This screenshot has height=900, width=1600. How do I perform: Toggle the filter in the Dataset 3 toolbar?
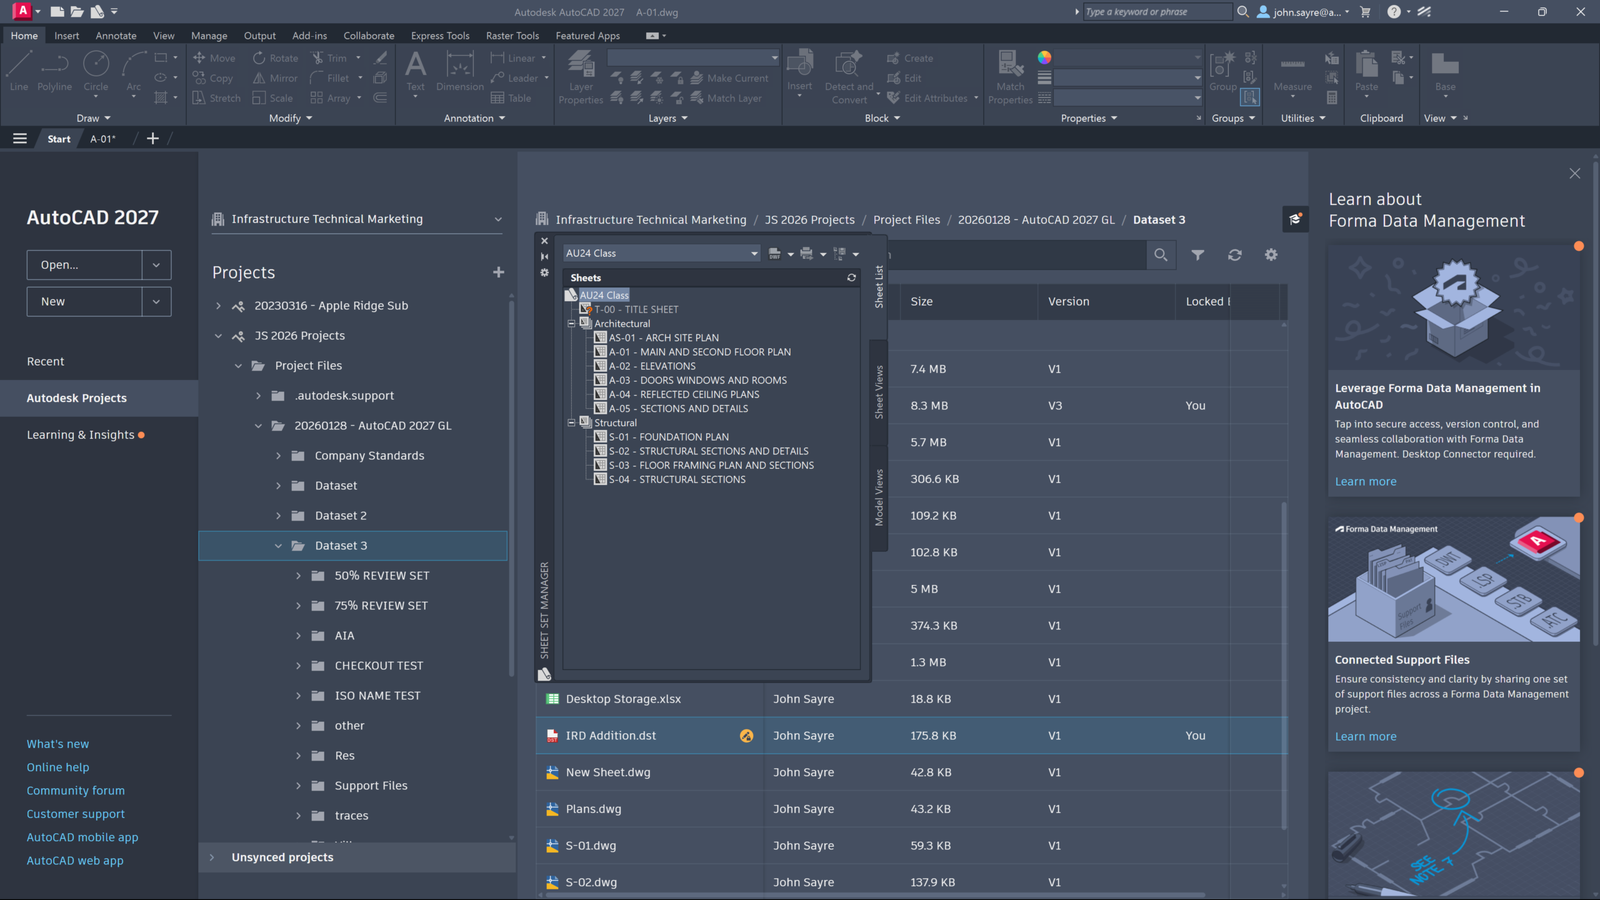pos(1198,255)
